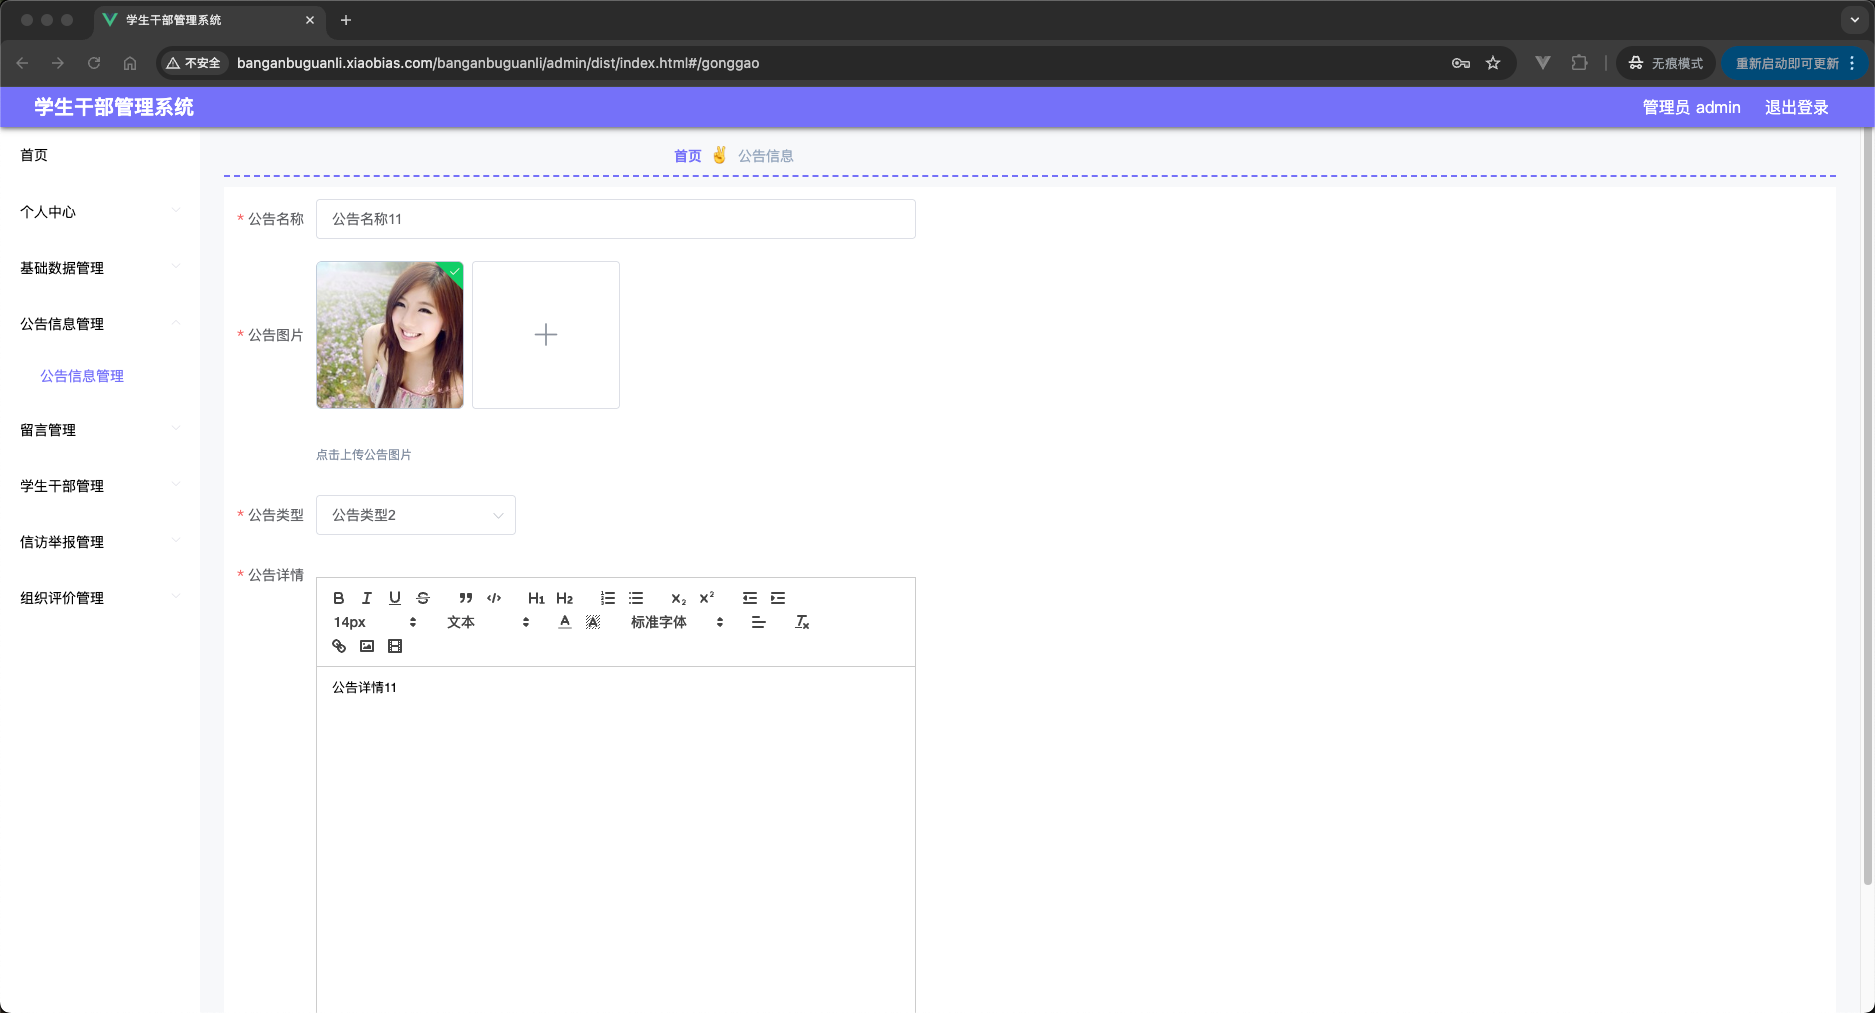Image resolution: width=1875 pixels, height=1013 pixels.
Task: Click the browser address bar URL
Action: point(498,63)
